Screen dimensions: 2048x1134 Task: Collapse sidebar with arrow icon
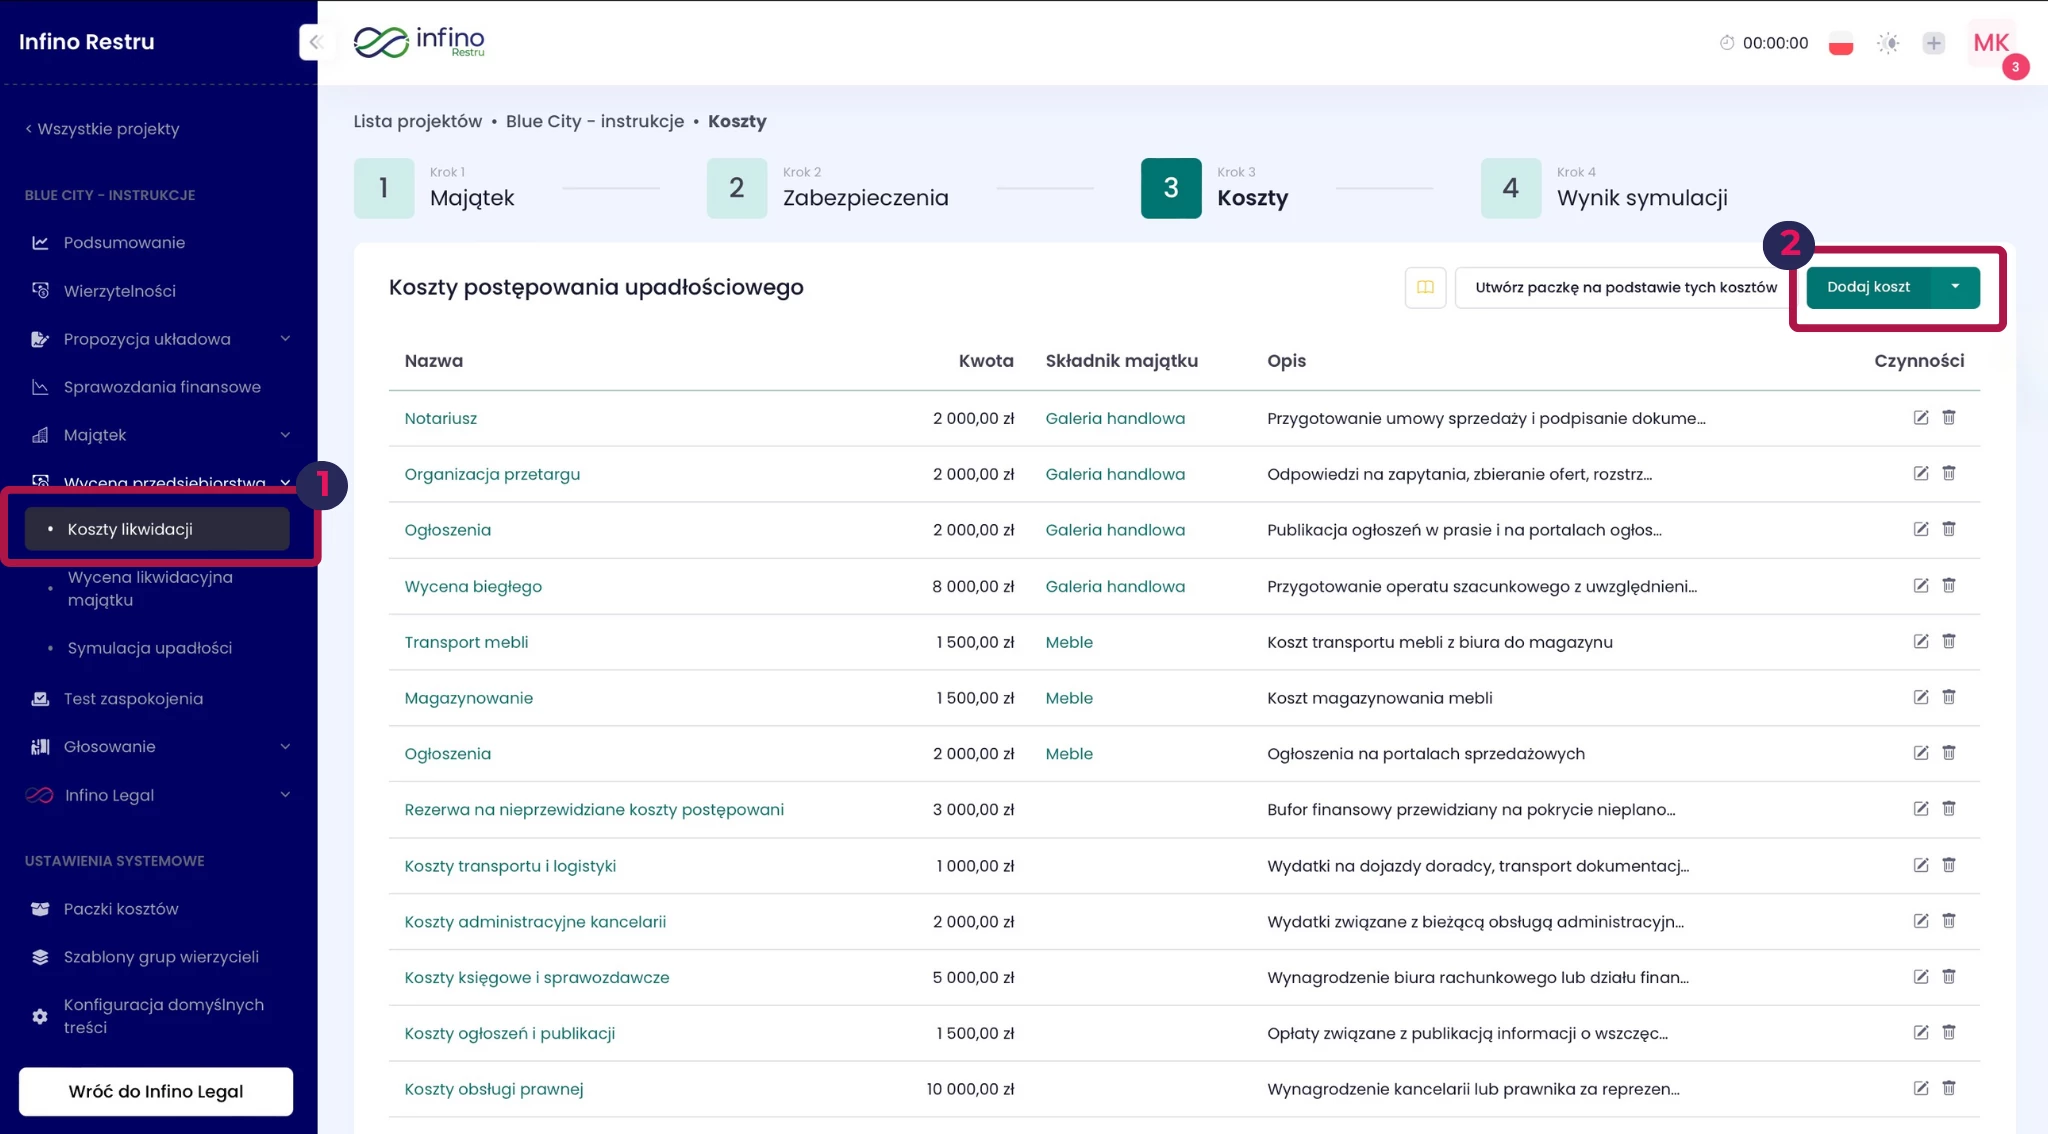315,42
